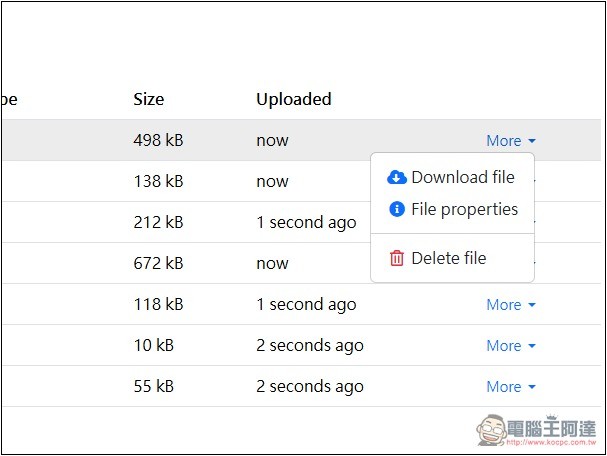Click the 'now' cell beside 498 kB
This screenshot has height=456, width=607.
(272, 141)
